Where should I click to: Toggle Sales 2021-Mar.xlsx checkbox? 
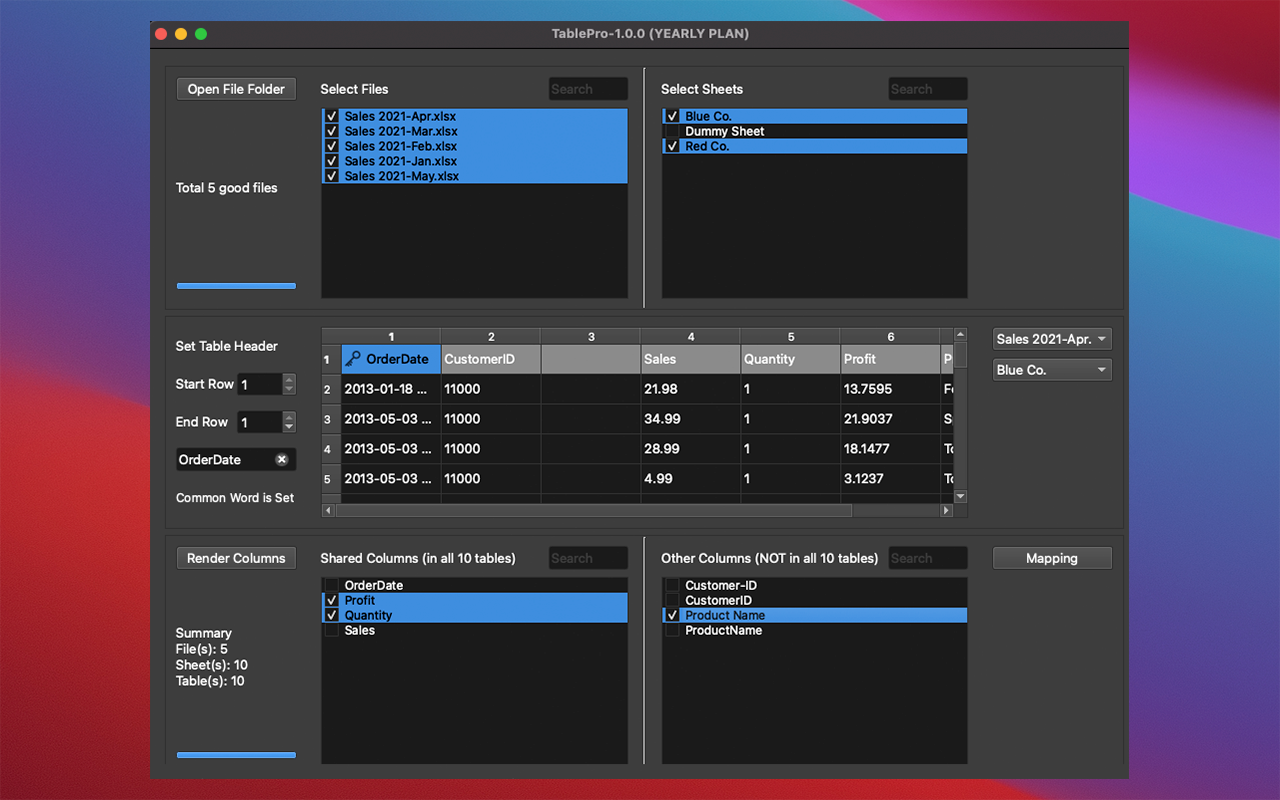point(332,131)
